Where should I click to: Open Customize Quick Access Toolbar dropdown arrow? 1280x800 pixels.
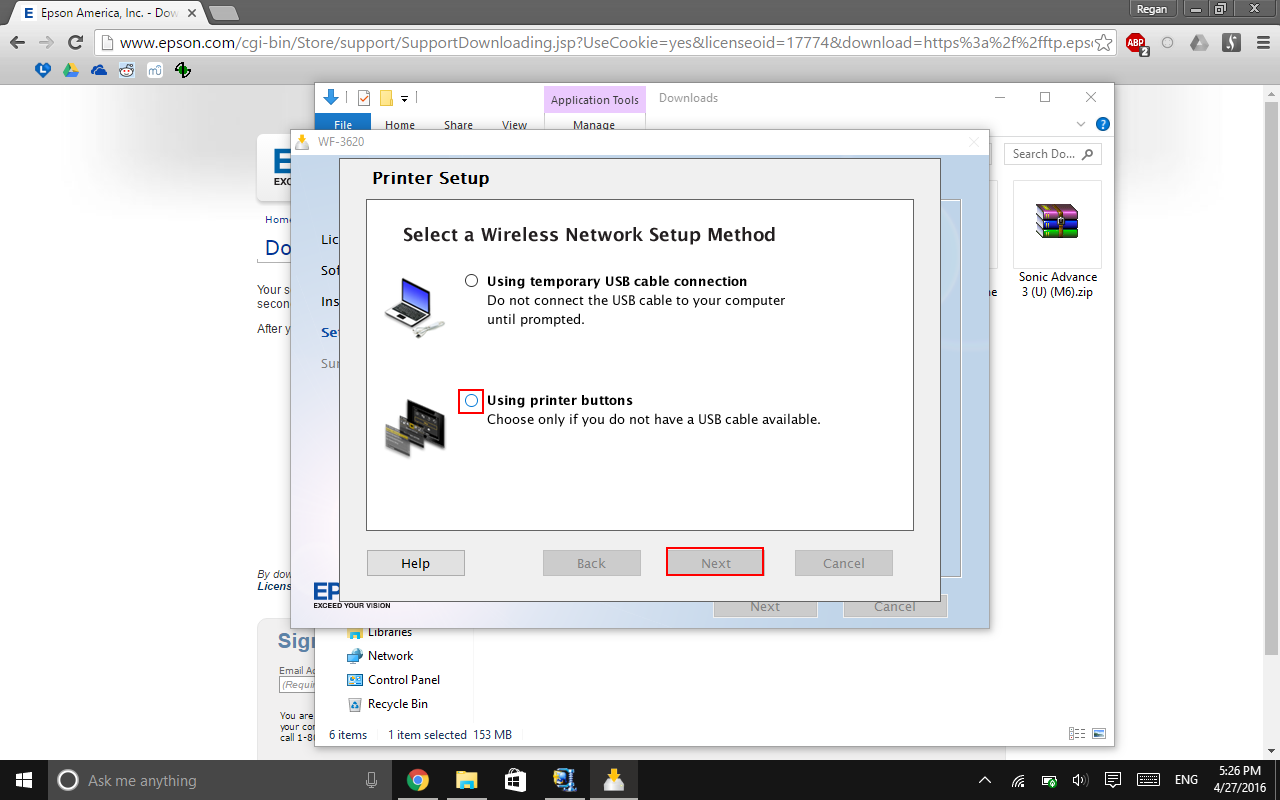[404, 98]
